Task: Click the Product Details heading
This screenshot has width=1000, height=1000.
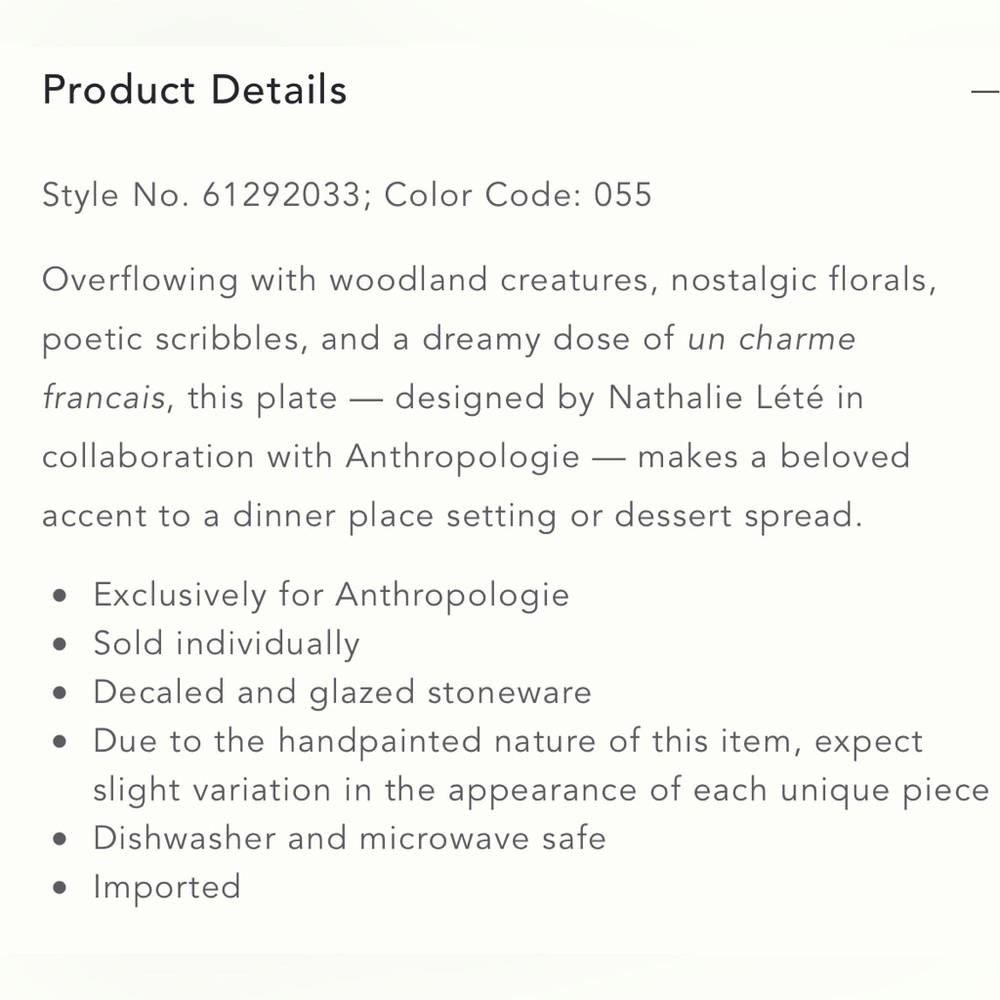Action: [194, 91]
